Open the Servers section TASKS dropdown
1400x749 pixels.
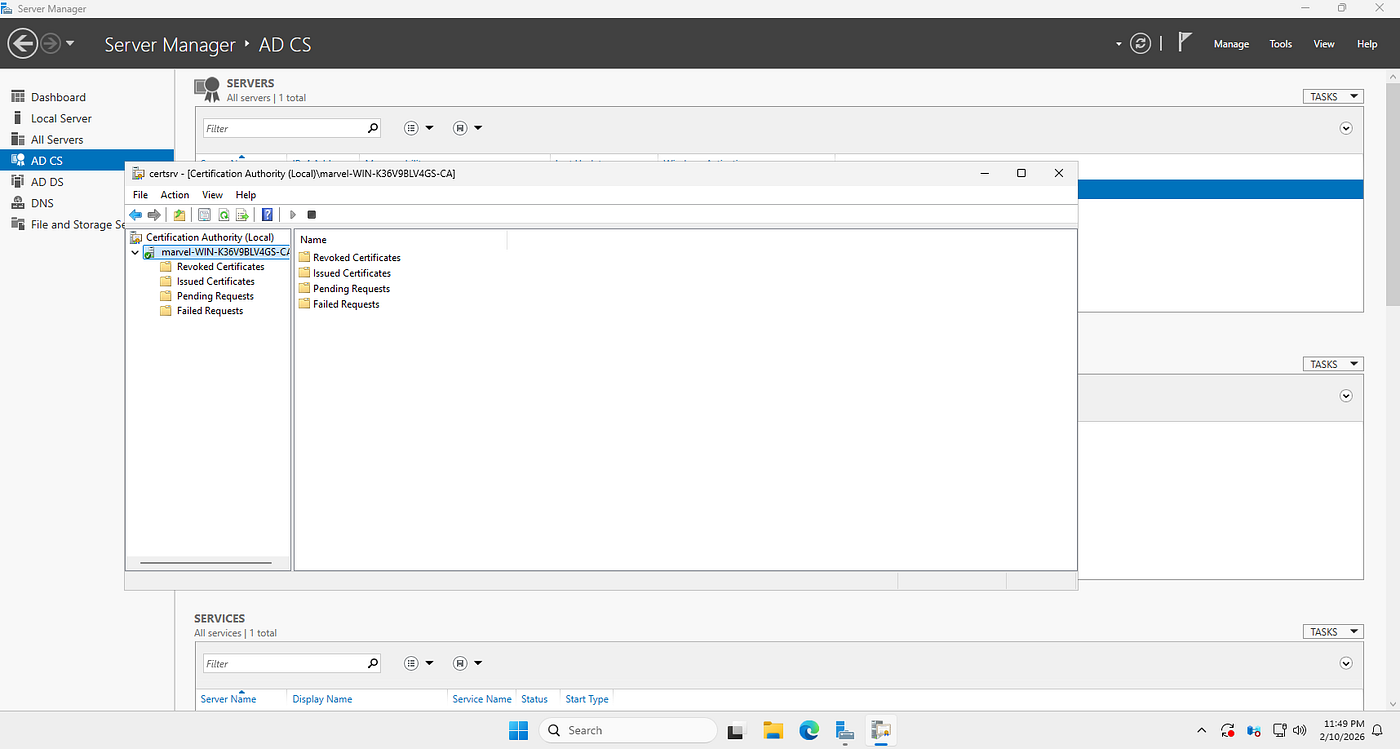tap(1334, 96)
